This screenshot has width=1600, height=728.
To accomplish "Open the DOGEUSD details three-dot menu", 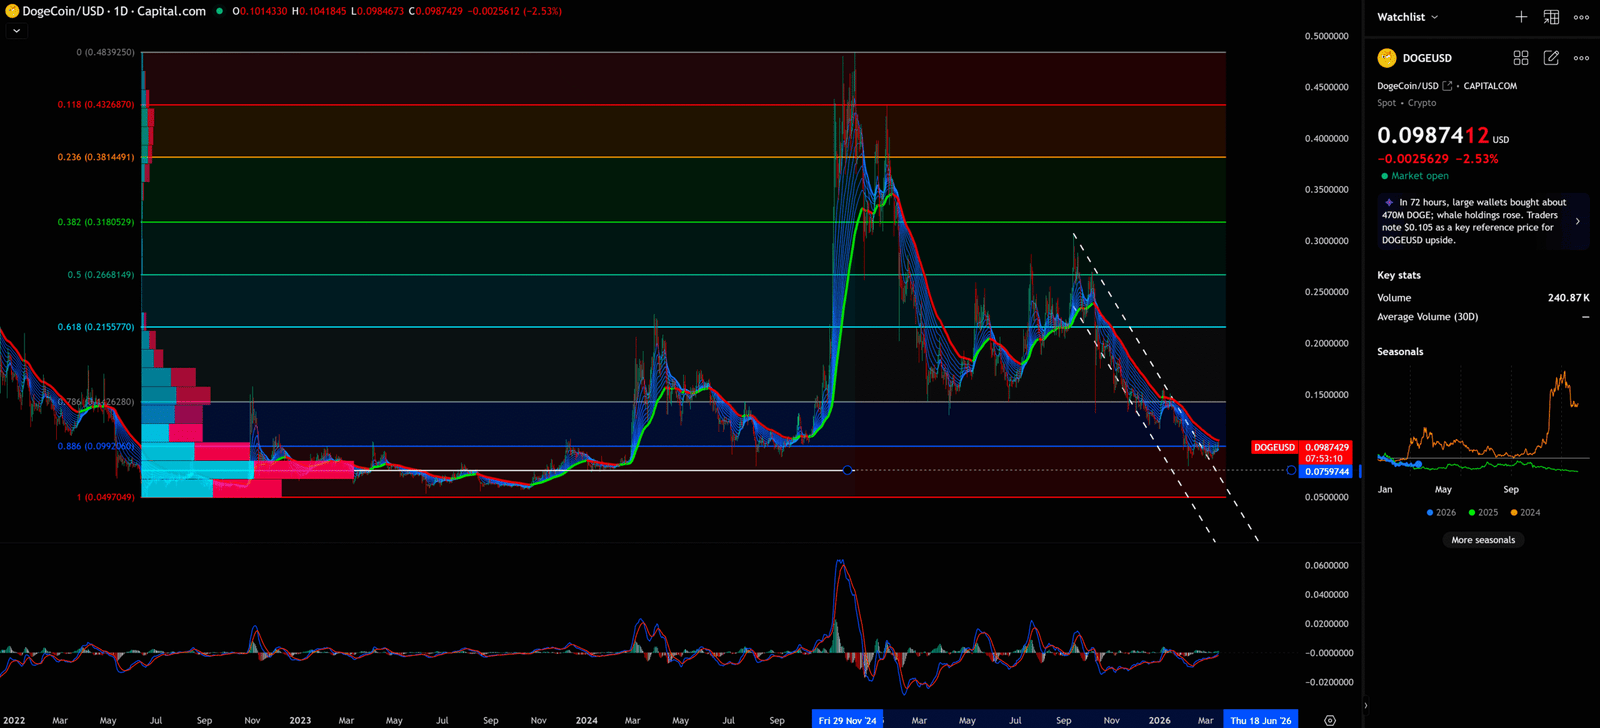I will pyautogui.click(x=1581, y=58).
